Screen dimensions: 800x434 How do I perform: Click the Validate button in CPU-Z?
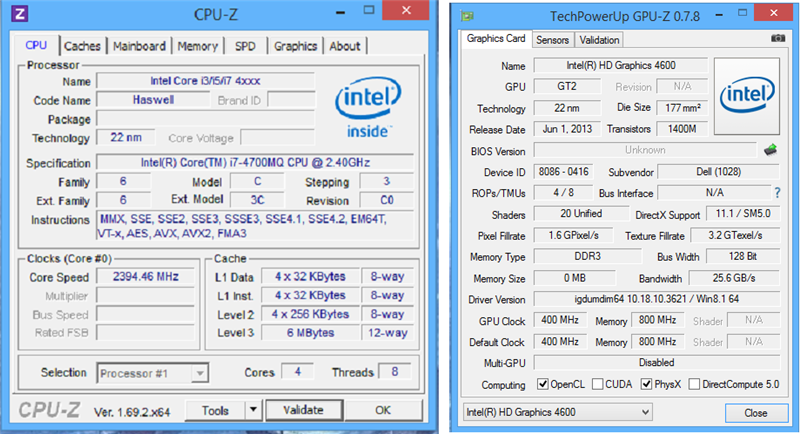click(x=304, y=410)
